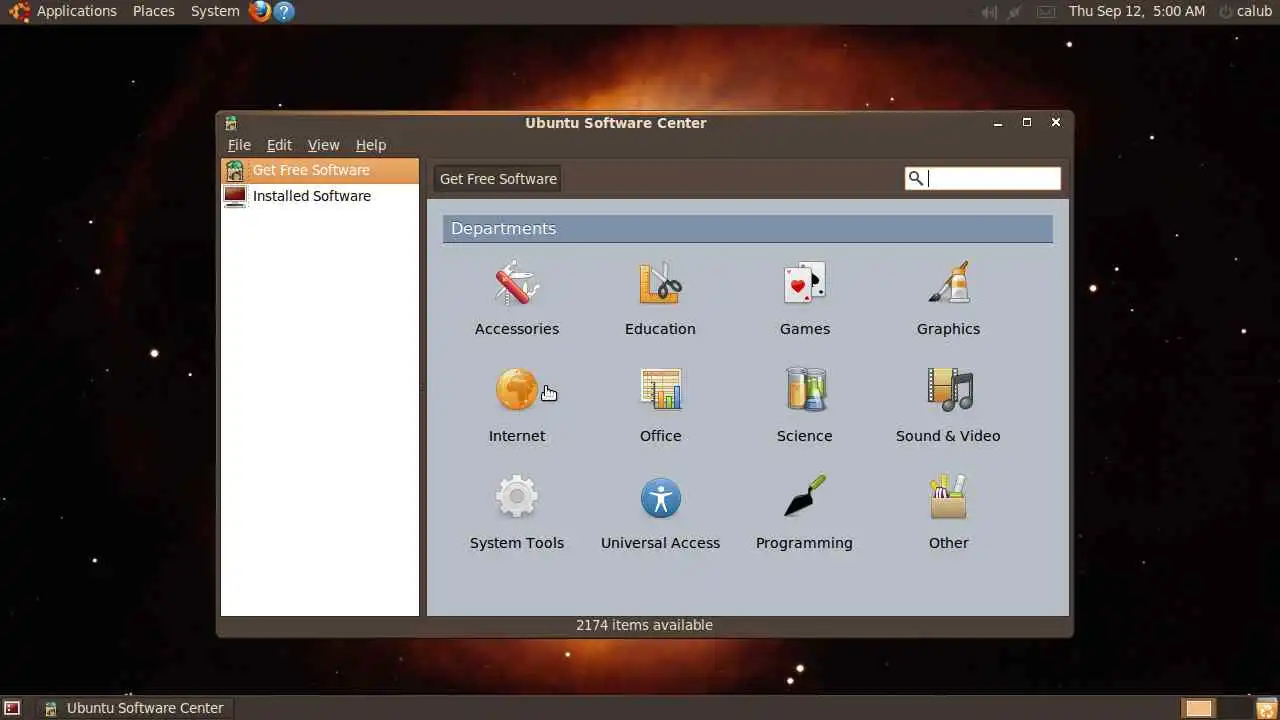Click the Science label text
This screenshot has height=720, width=1280.
click(x=805, y=436)
